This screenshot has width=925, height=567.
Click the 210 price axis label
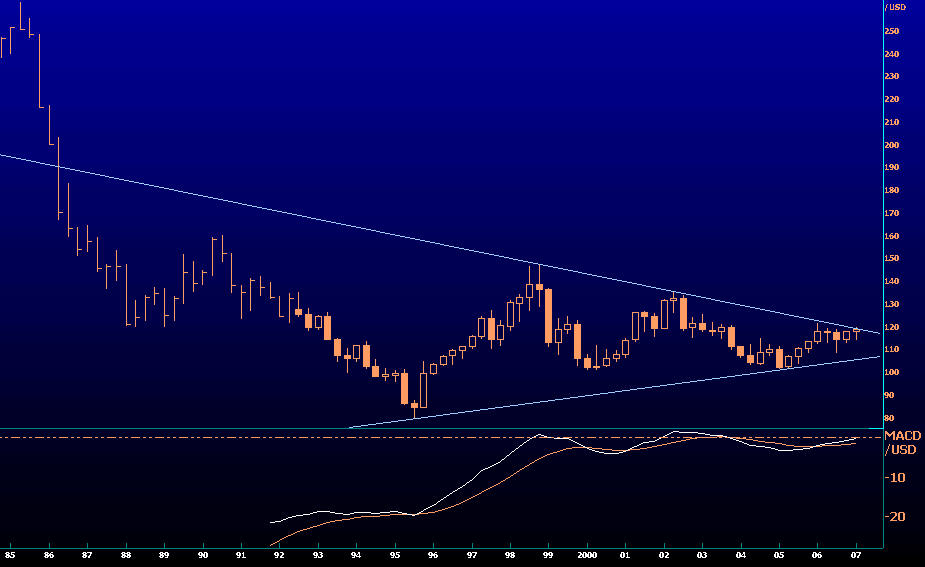point(892,122)
